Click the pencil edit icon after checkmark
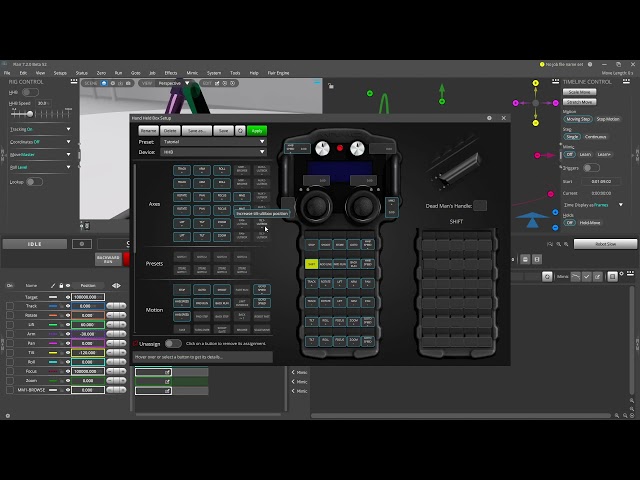This screenshot has width=640, height=480. [x=598, y=277]
